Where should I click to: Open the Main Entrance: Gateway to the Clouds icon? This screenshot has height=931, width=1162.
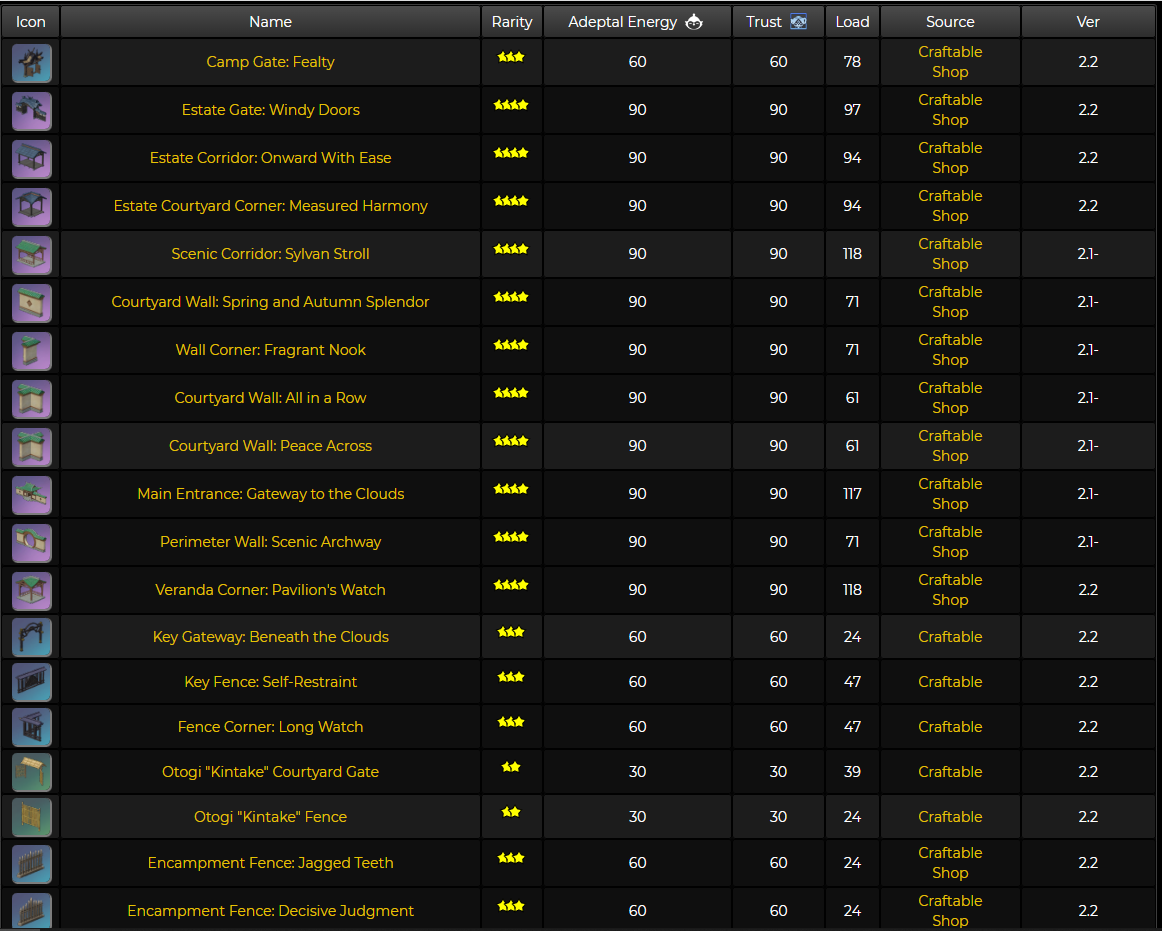click(x=32, y=495)
